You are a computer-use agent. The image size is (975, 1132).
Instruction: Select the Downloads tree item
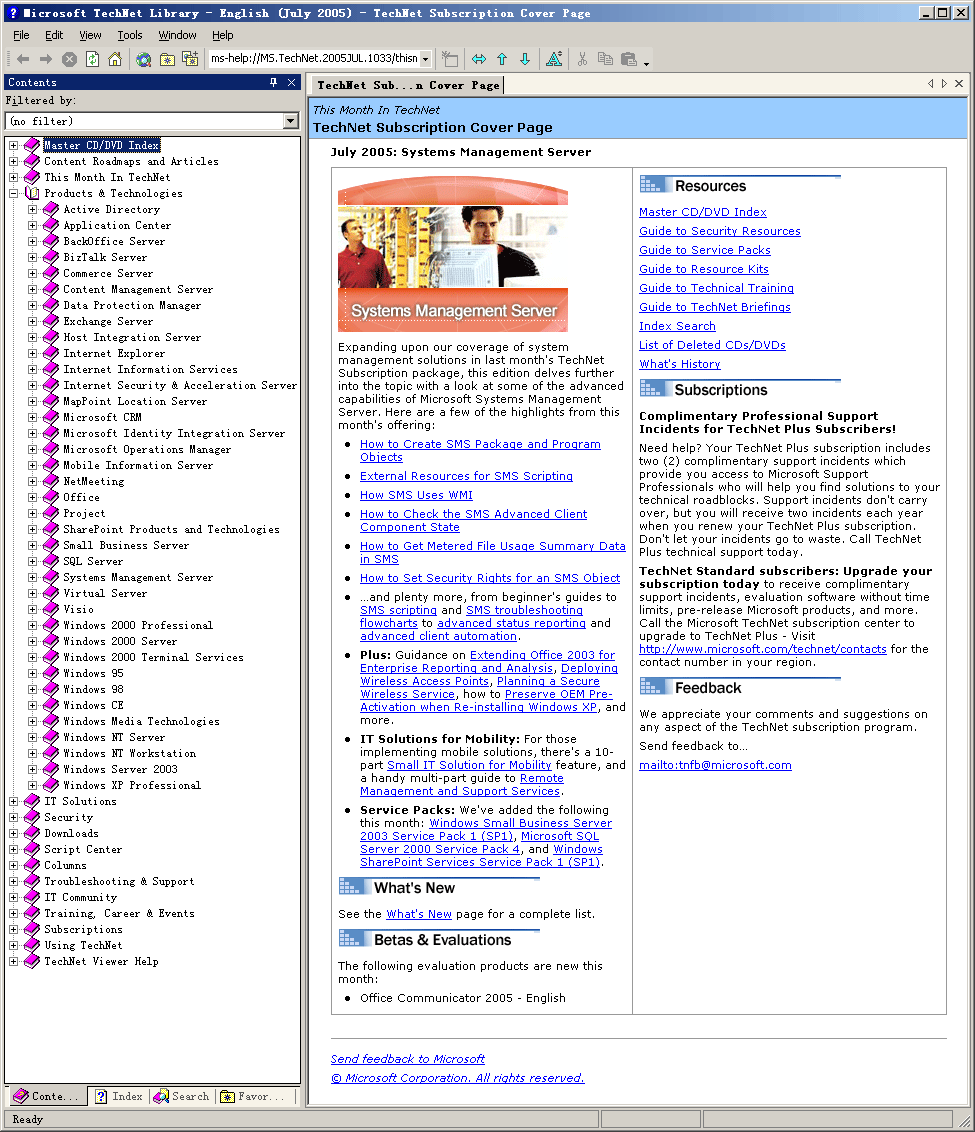click(x=71, y=833)
